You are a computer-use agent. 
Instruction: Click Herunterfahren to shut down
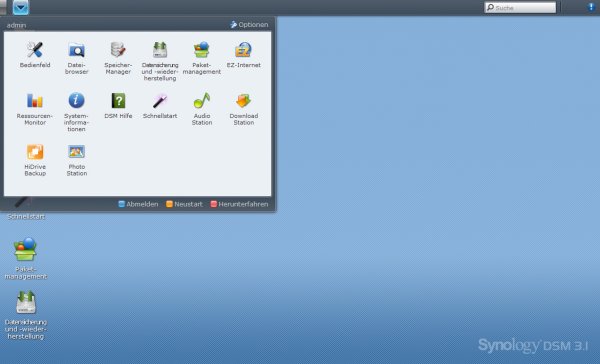240,204
